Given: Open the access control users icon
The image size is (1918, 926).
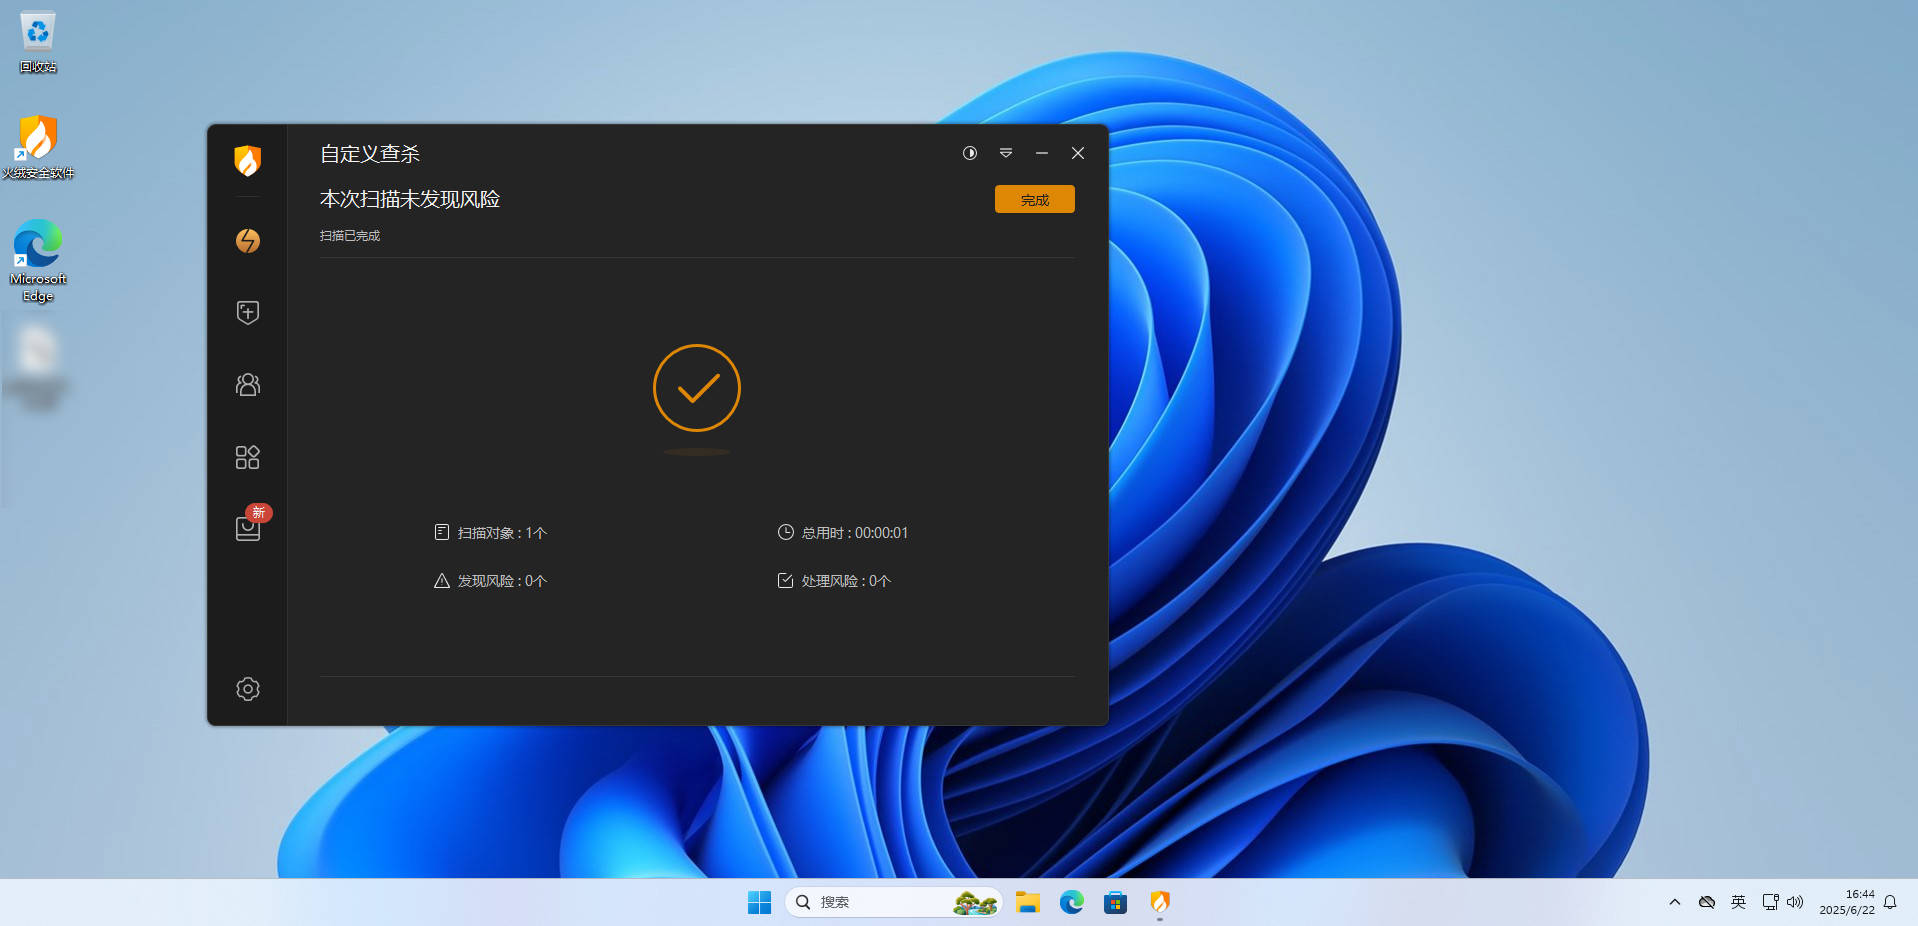Looking at the screenshot, I should [x=248, y=385].
